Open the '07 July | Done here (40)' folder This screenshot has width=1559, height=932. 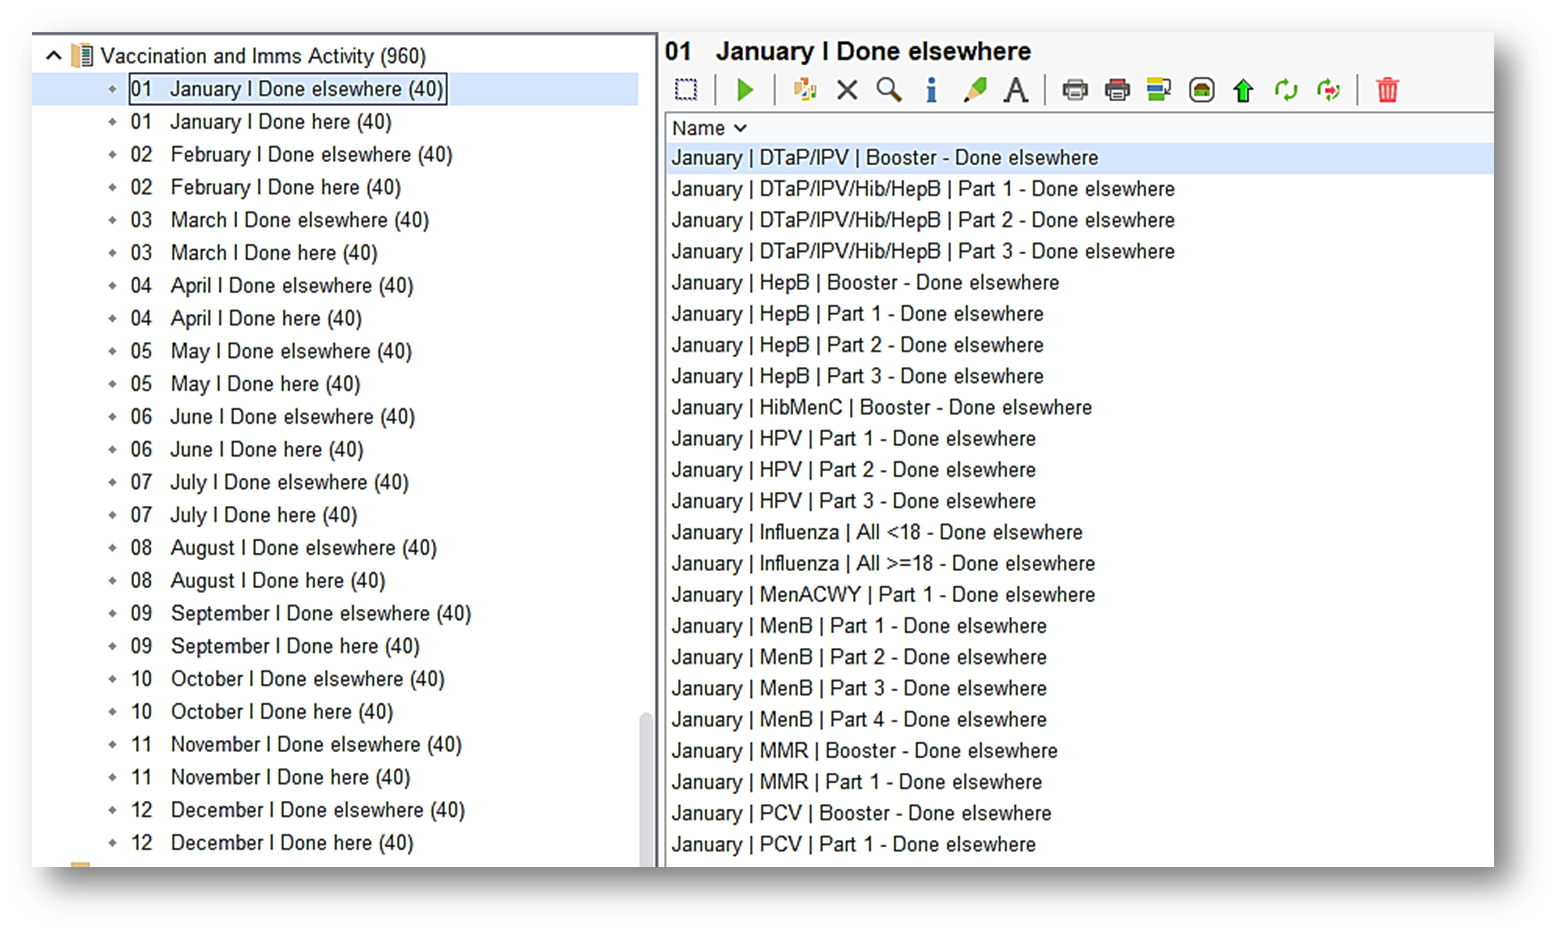(244, 515)
